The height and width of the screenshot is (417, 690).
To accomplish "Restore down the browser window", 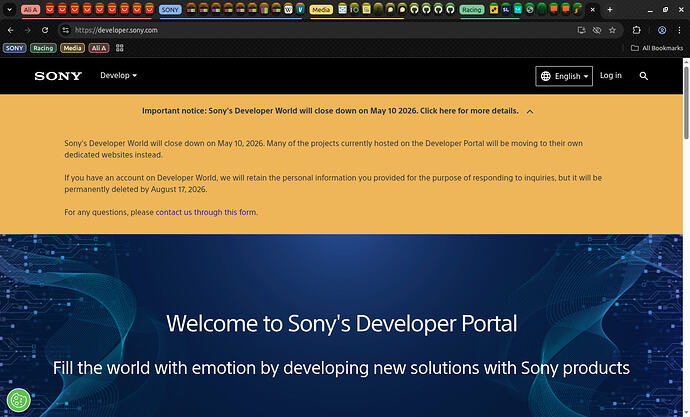I will pos(665,9).
